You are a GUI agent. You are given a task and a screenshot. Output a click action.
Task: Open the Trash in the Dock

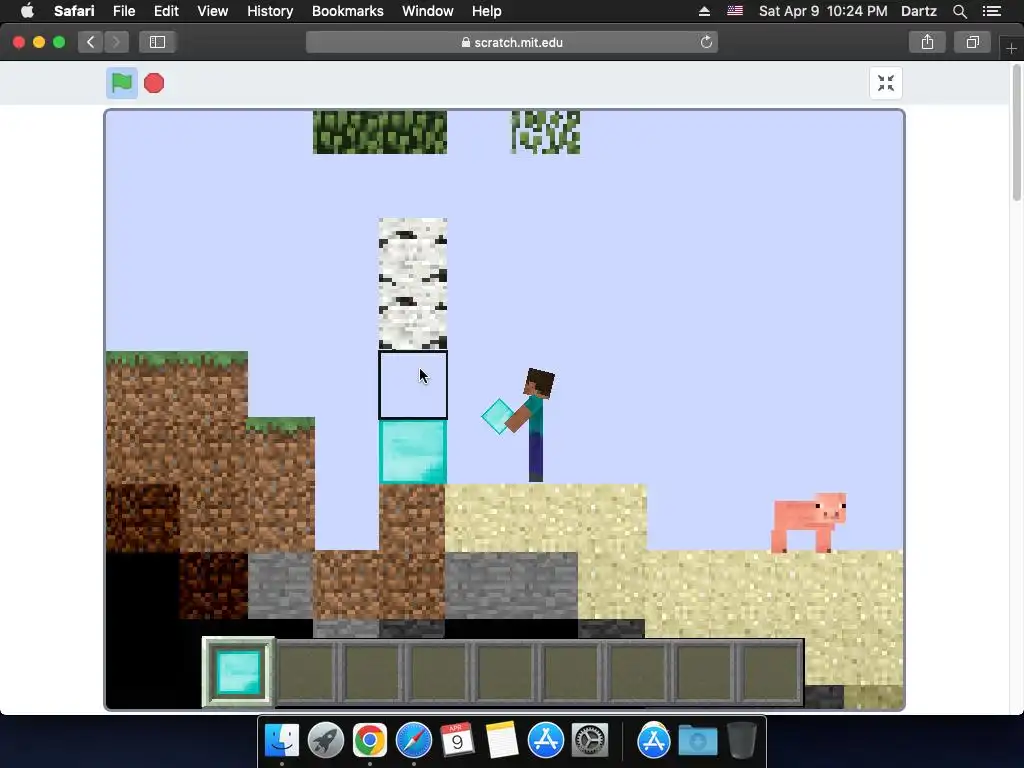[x=741, y=740]
